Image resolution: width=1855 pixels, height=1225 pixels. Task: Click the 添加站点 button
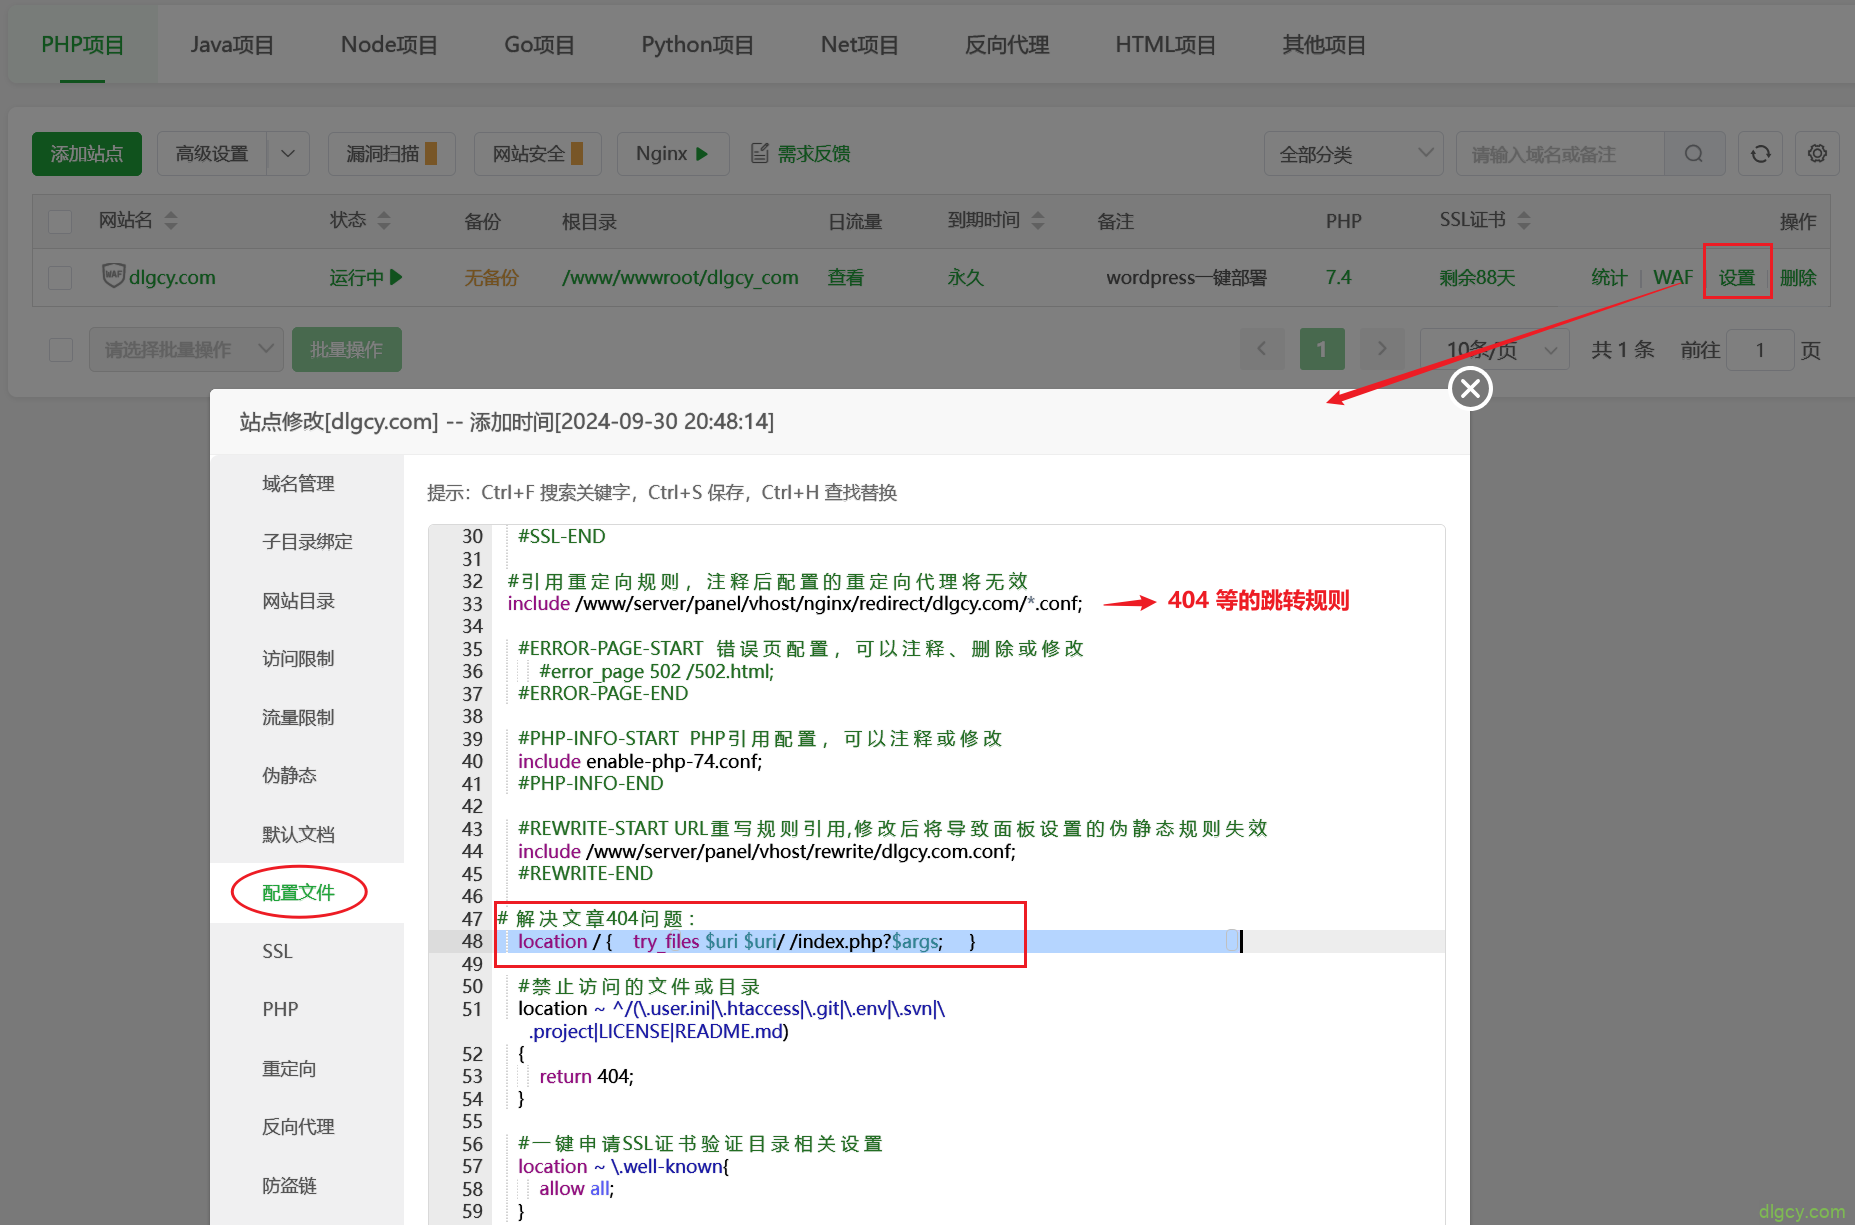87,154
